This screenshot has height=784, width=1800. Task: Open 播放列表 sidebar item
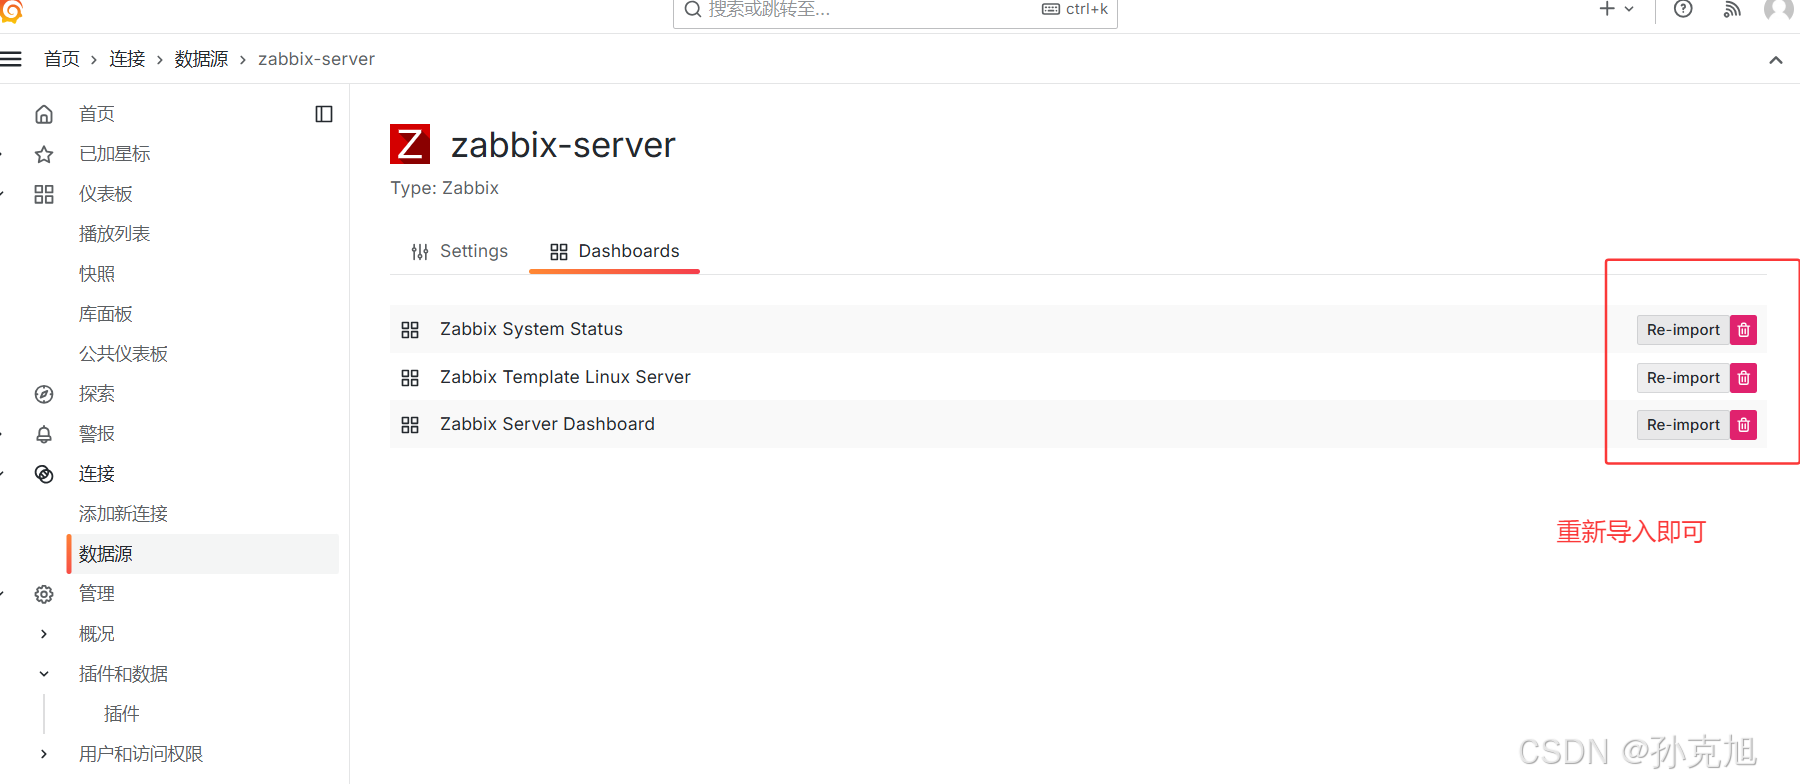(x=115, y=234)
